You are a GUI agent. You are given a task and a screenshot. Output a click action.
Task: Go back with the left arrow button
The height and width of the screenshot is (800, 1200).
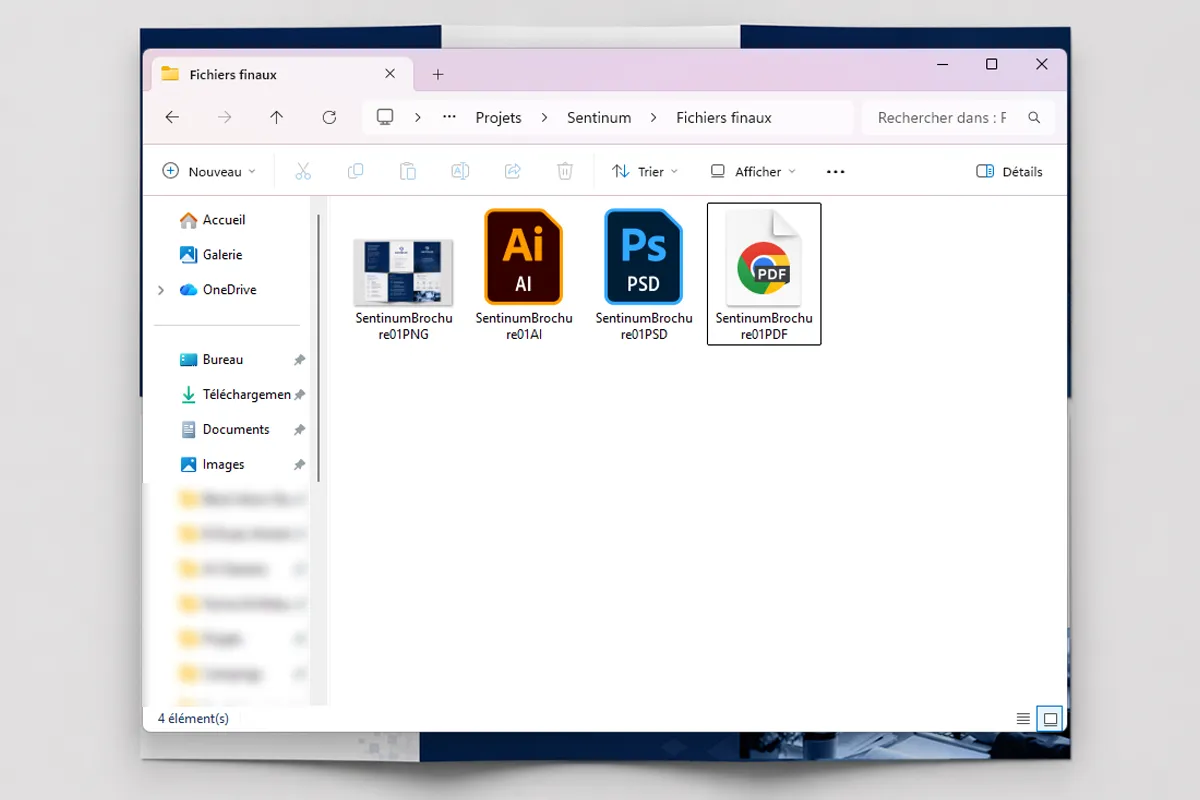point(172,117)
